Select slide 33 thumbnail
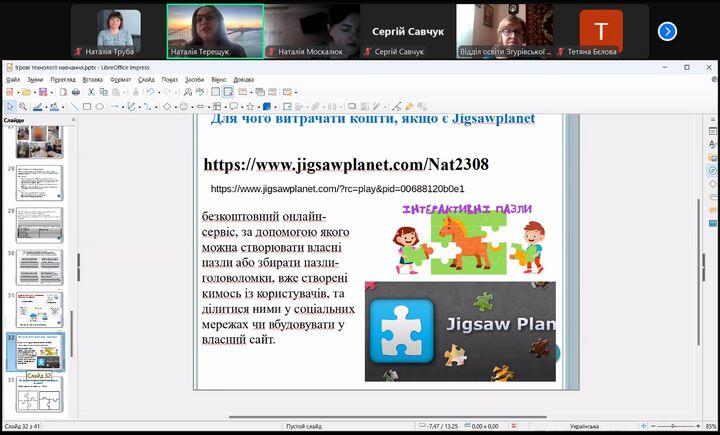 pyautogui.click(x=39, y=395)
